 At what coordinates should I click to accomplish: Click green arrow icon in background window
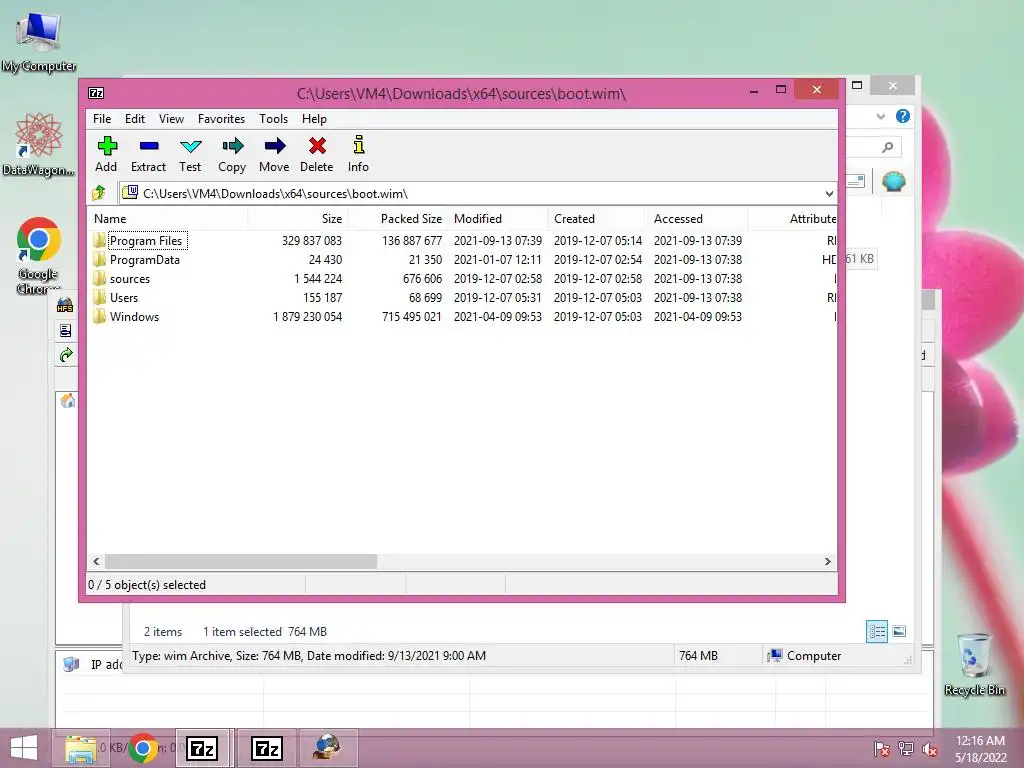66,355
